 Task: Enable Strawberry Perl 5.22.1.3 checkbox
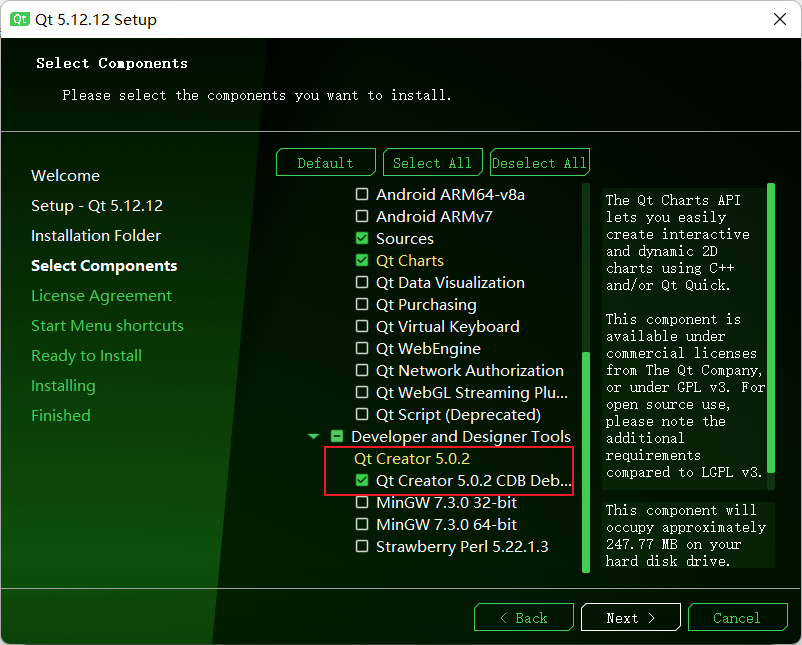click(362, 546)
